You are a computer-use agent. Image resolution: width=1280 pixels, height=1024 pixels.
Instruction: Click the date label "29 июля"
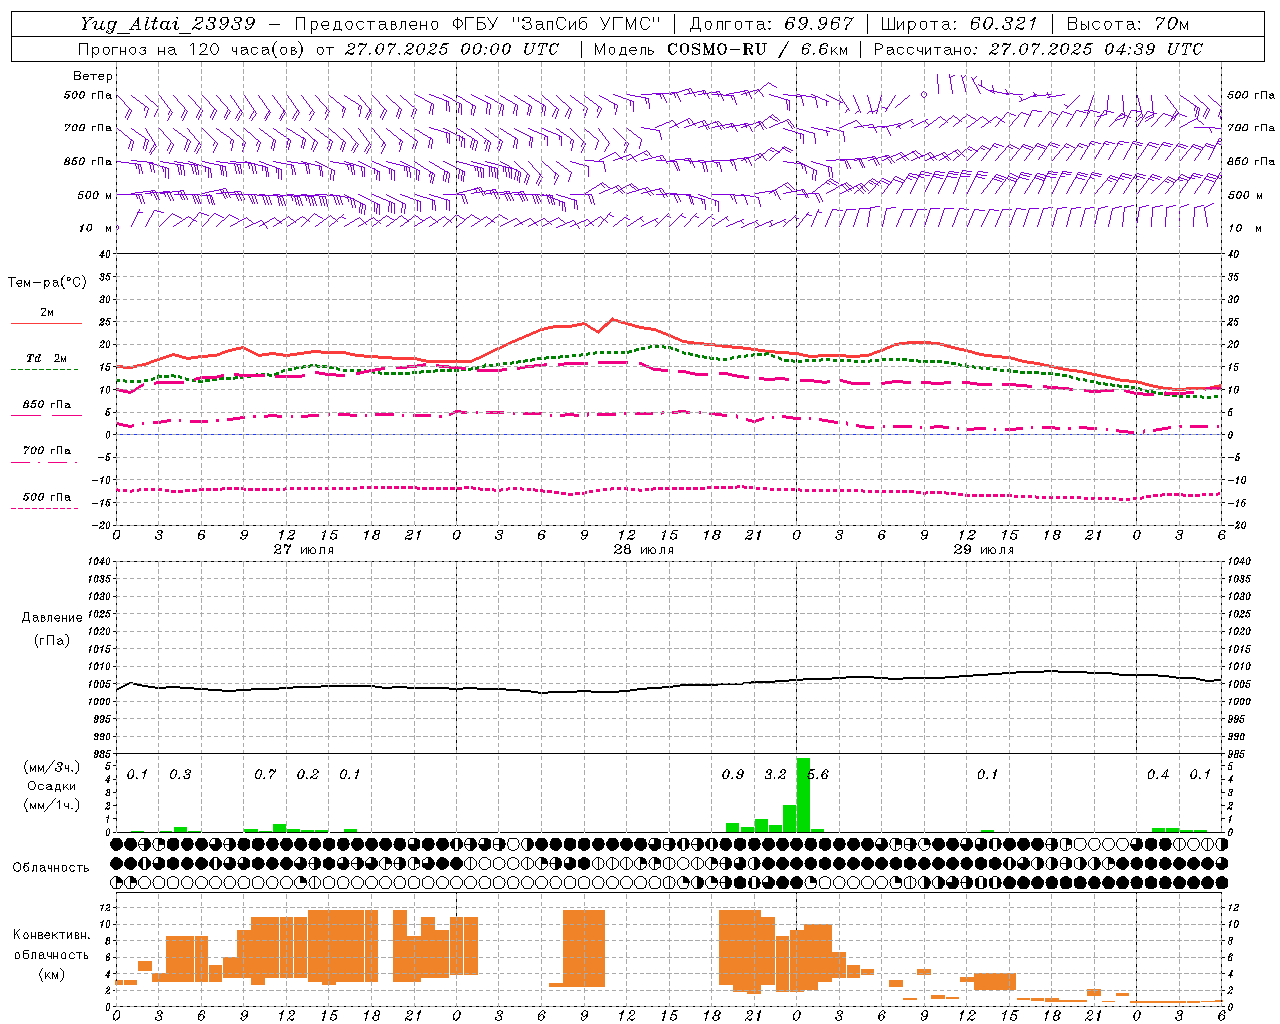[984, 550]
